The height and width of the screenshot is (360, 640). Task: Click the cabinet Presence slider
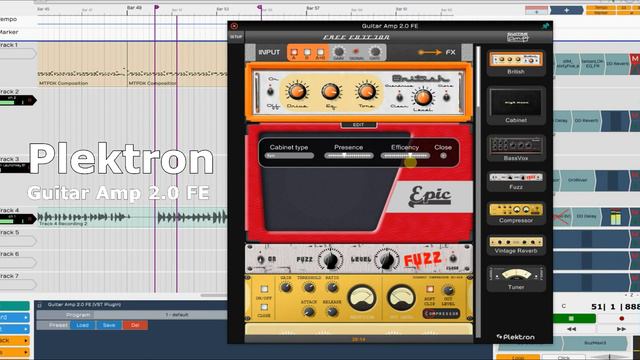(349, 156)
